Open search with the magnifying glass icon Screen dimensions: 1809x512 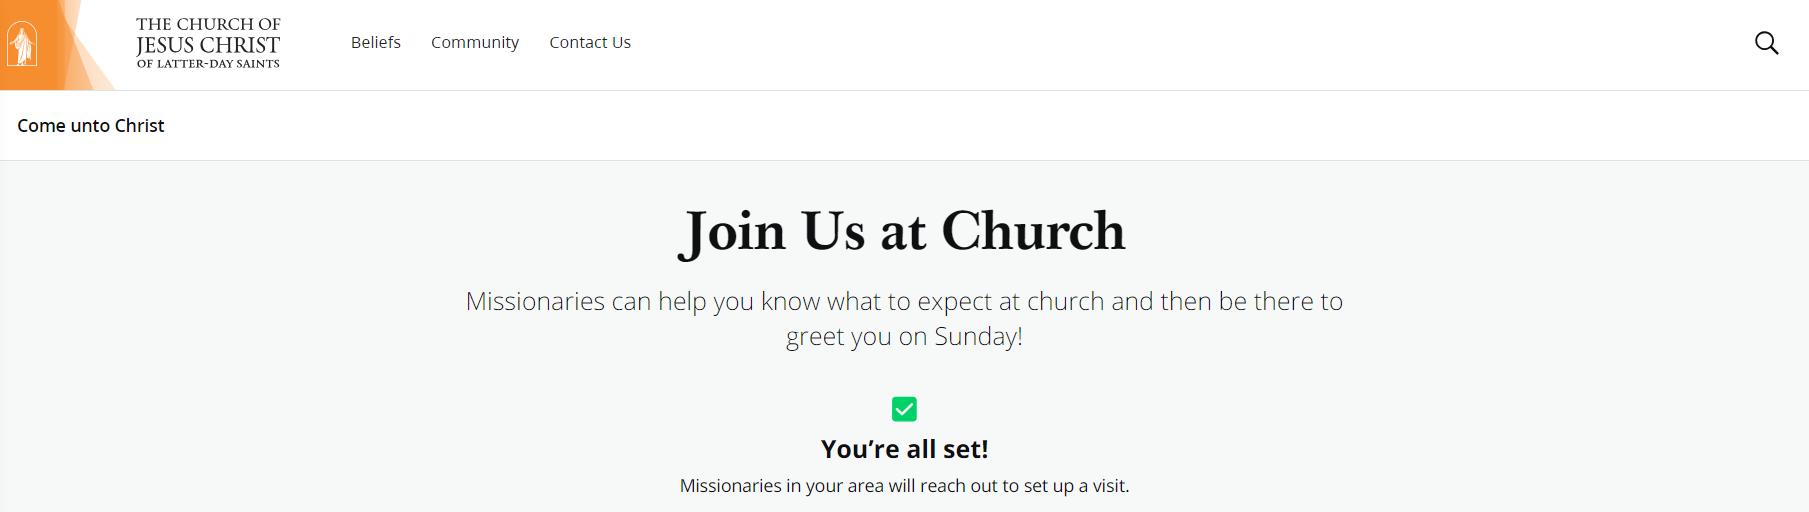(x=1766, y=43)
